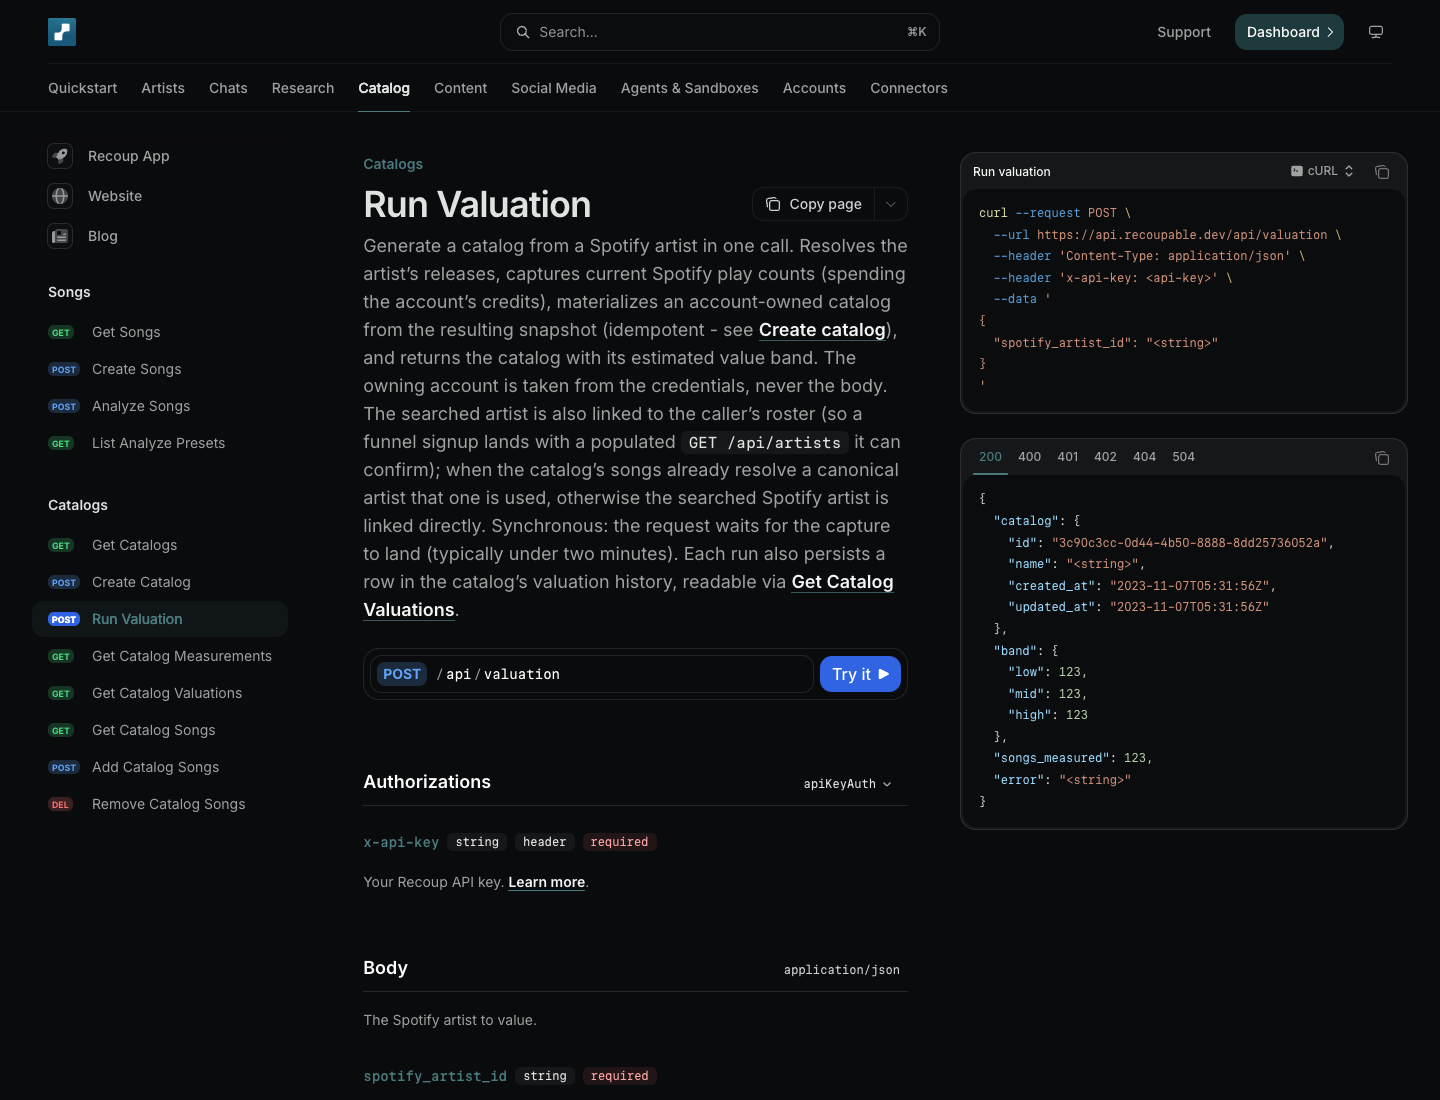Open Create Songs in sidebar
Viewport: 1440px width, 1100px height.
160,369
